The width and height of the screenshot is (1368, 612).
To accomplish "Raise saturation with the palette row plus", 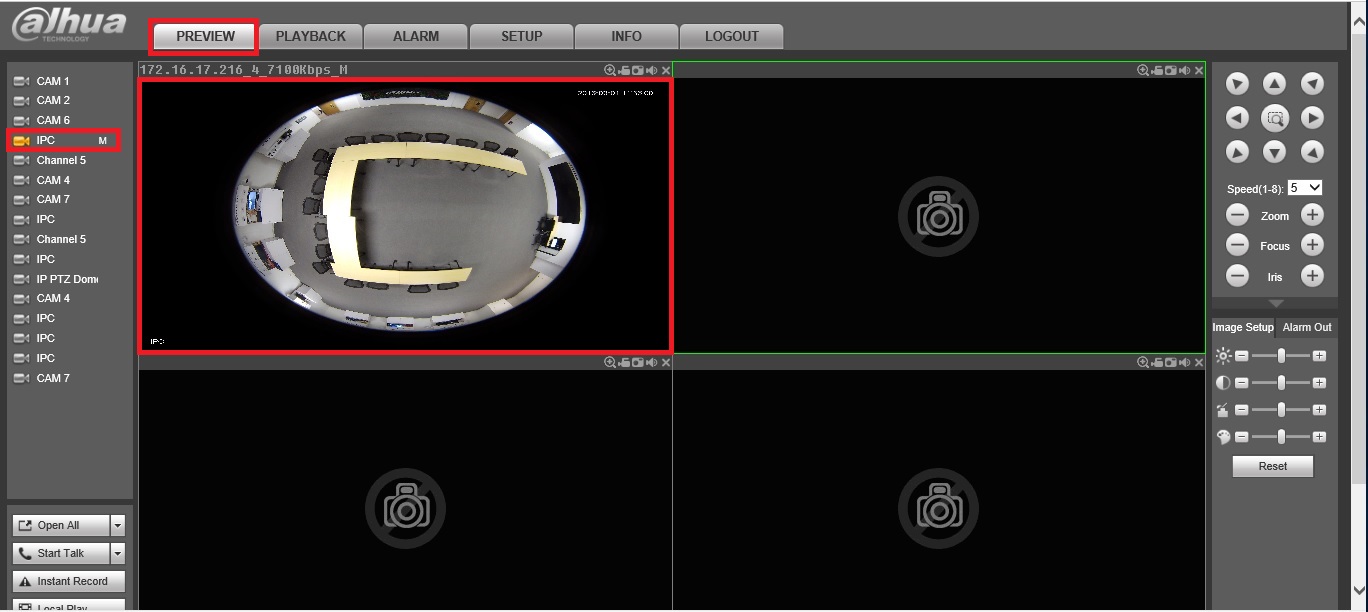I will pyautogui.click(x=1319, y=437).
